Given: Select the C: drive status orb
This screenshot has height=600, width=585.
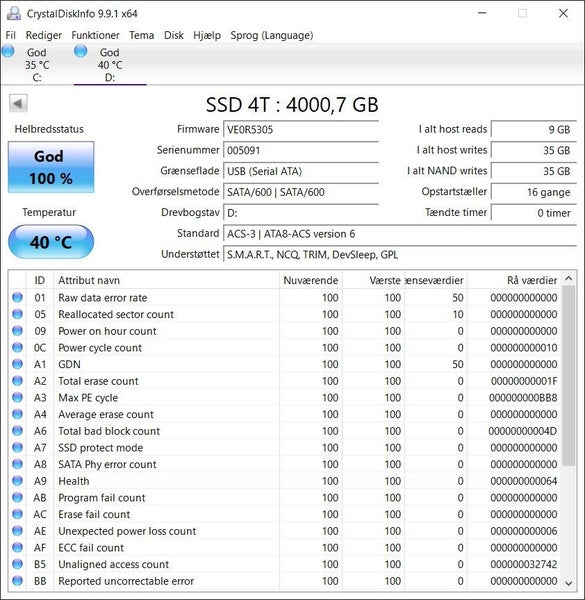Looking at the screenshot, I should (8, 51).
